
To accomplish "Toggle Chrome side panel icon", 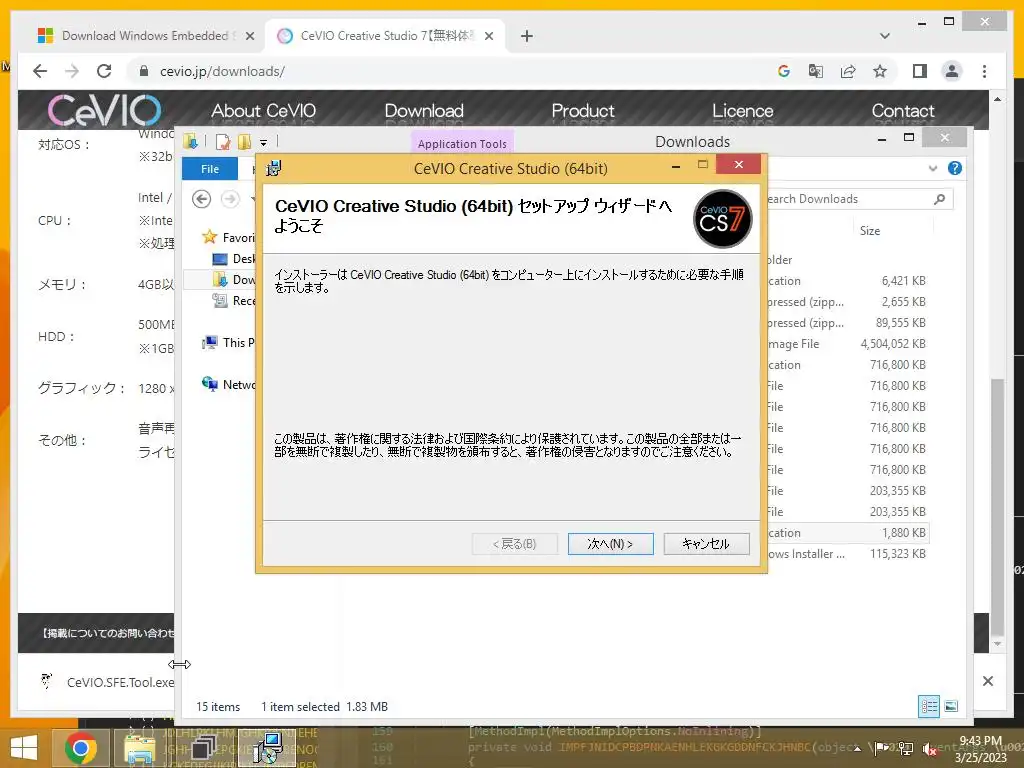I will point(920,71).
